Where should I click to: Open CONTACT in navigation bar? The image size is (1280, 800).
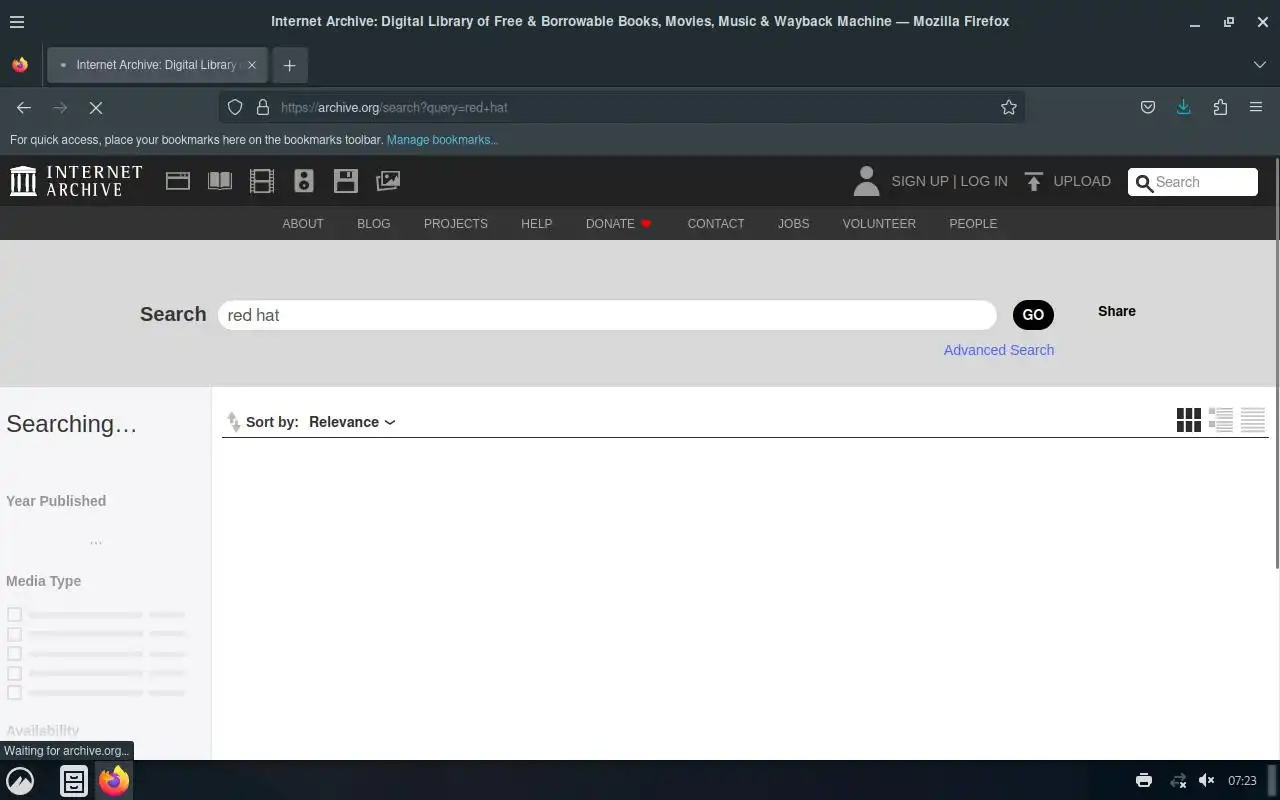716,223
